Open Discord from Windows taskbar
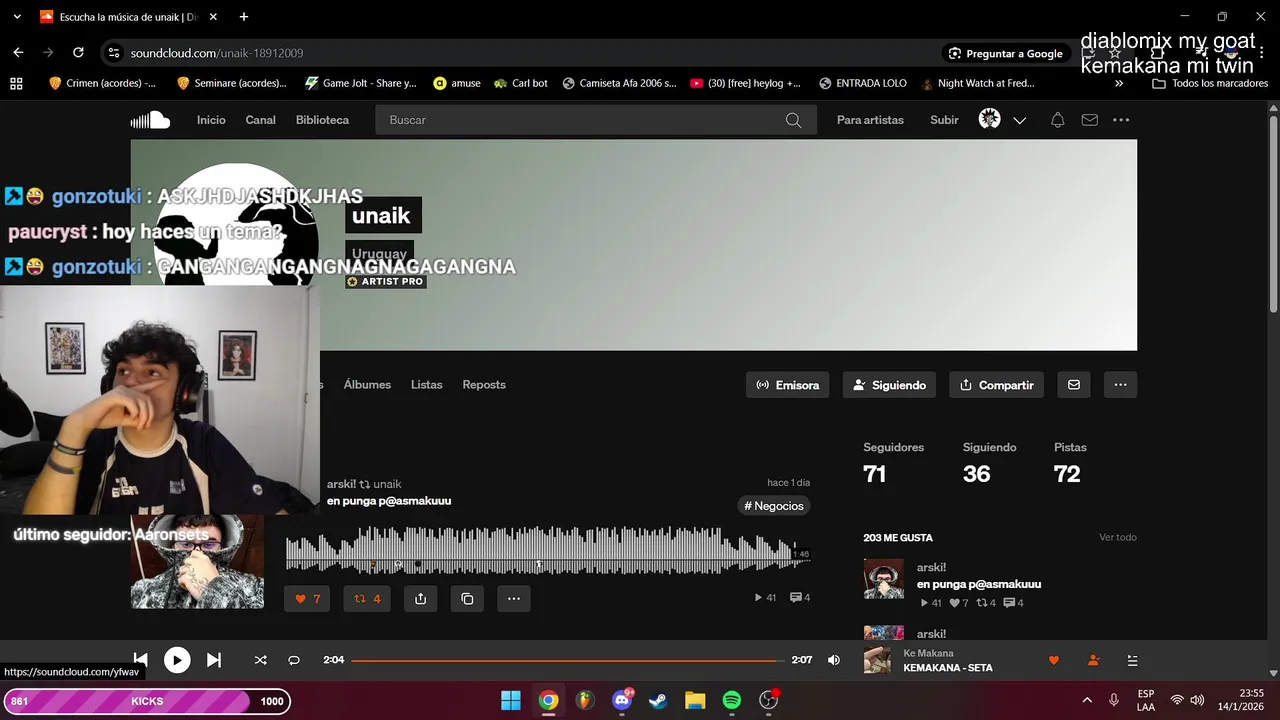 click(621, 700)
